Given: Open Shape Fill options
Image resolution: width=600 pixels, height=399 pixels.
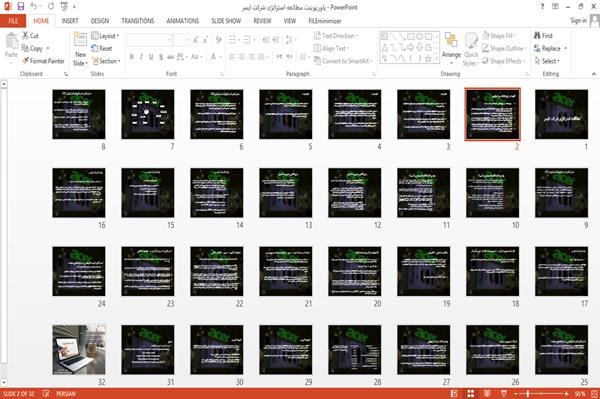Looking at the screenshot, I should pyautogui.click(x=499, y=36).
